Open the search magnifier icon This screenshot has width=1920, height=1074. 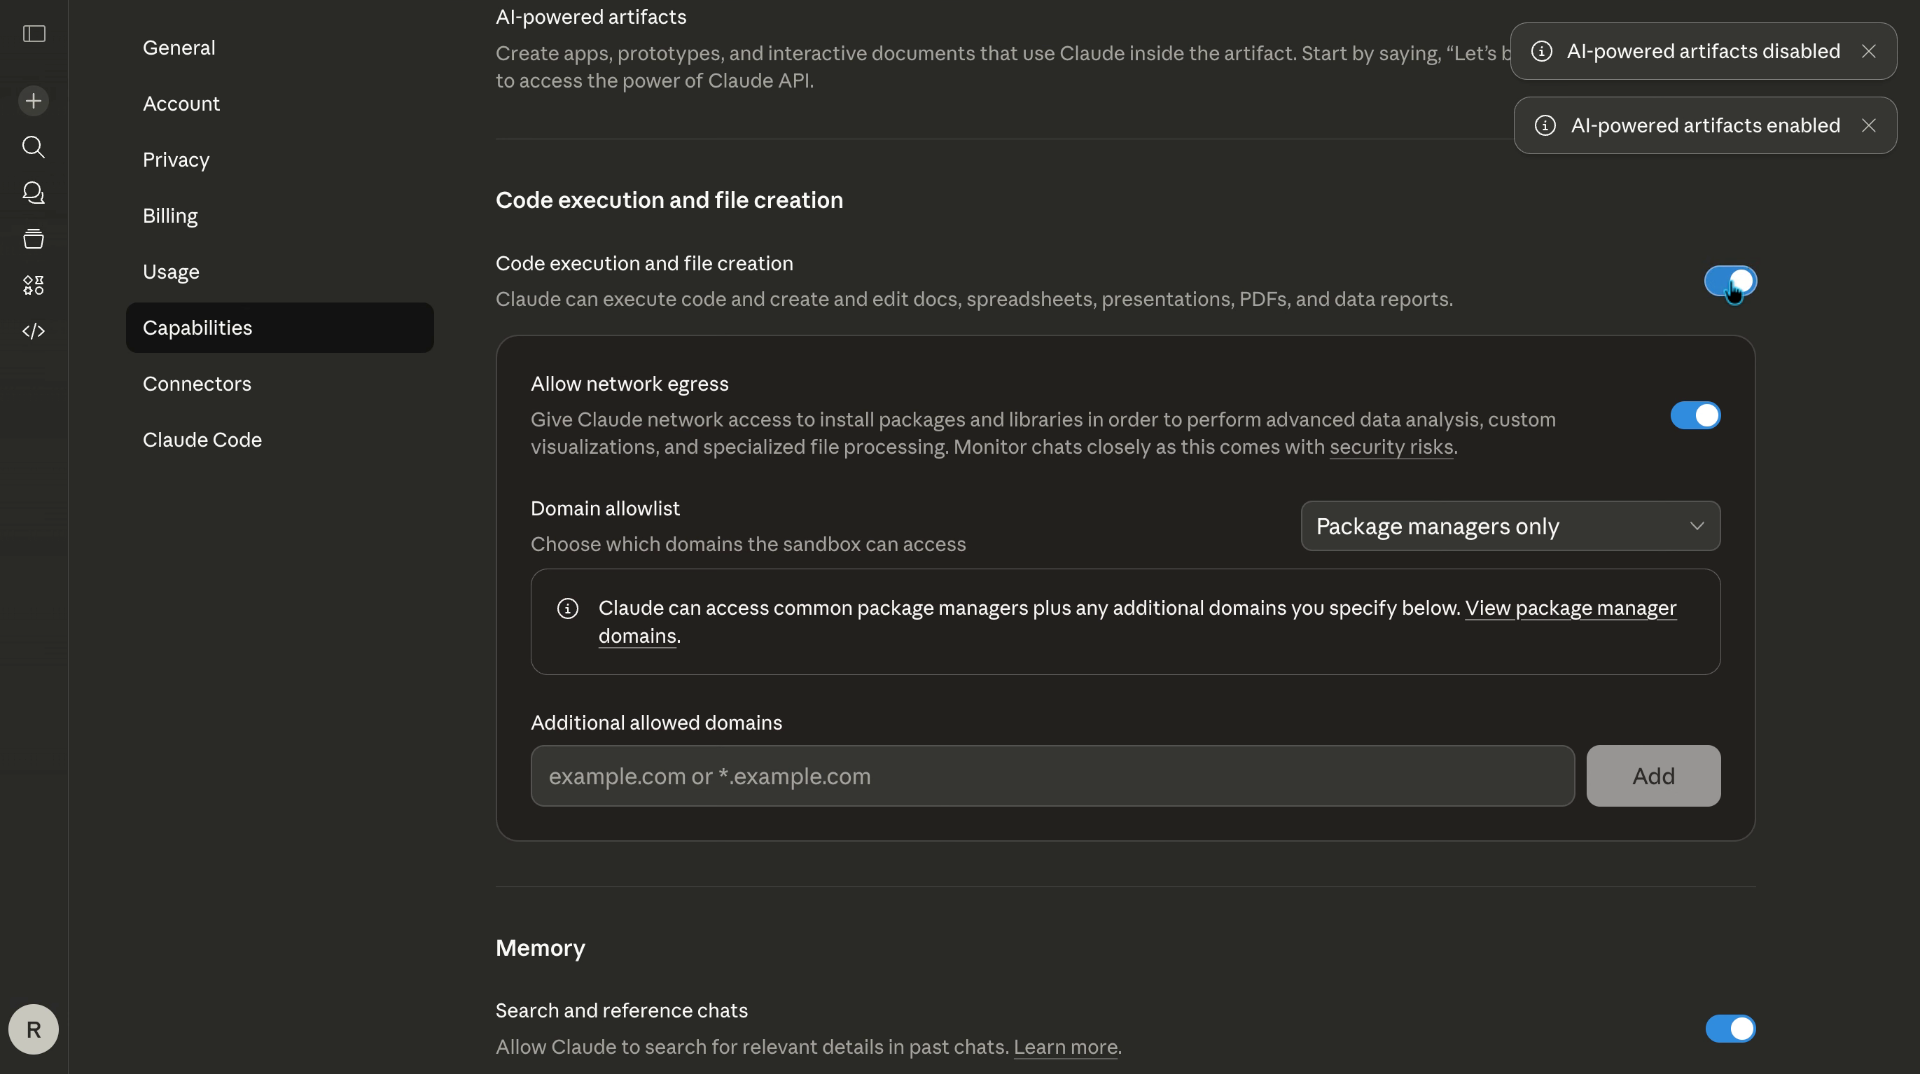click(34, 147)
